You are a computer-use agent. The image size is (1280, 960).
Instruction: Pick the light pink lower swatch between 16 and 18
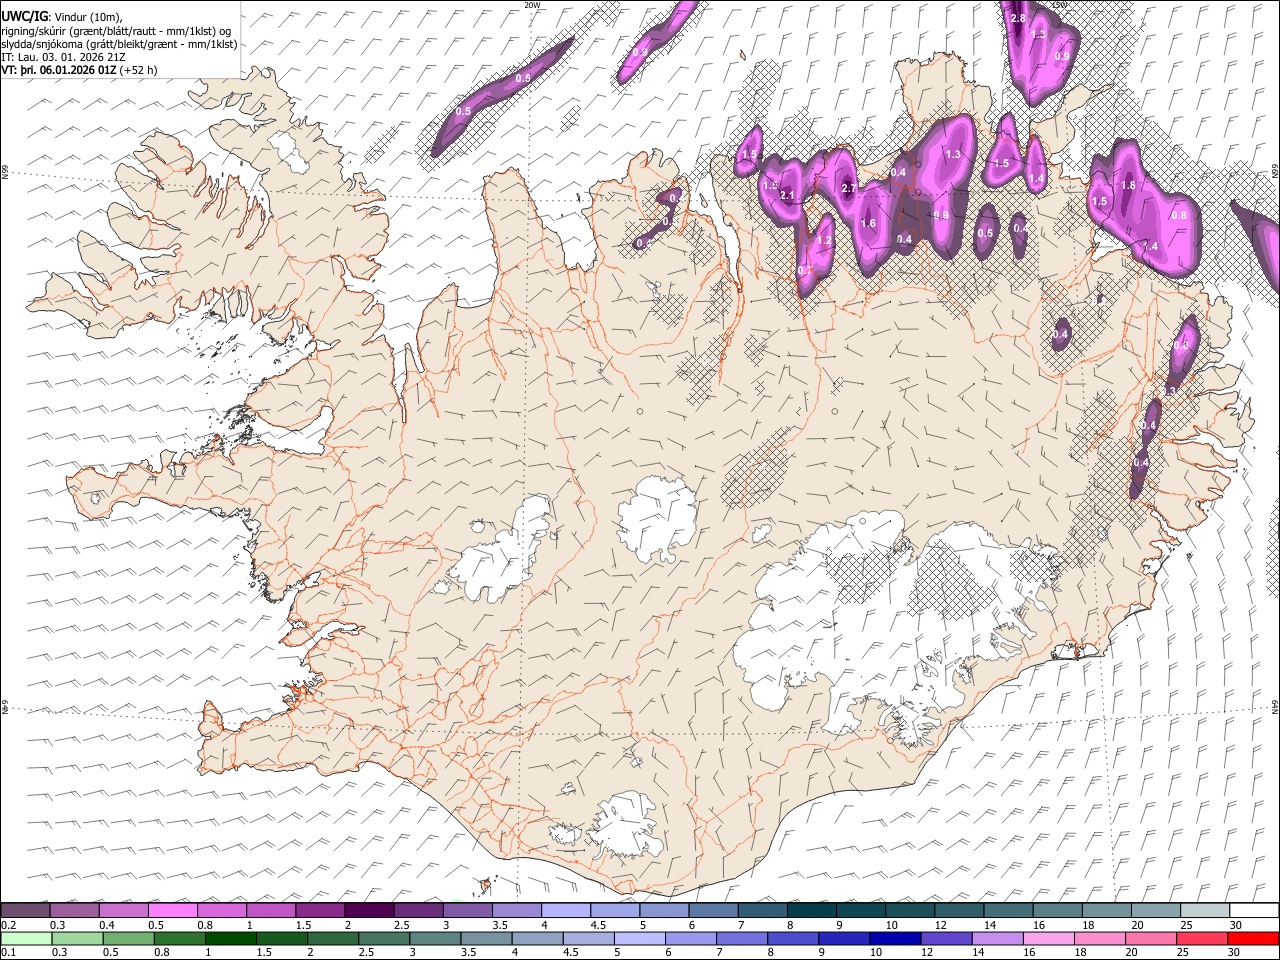pyautogui.click(x=1048, y=938)
